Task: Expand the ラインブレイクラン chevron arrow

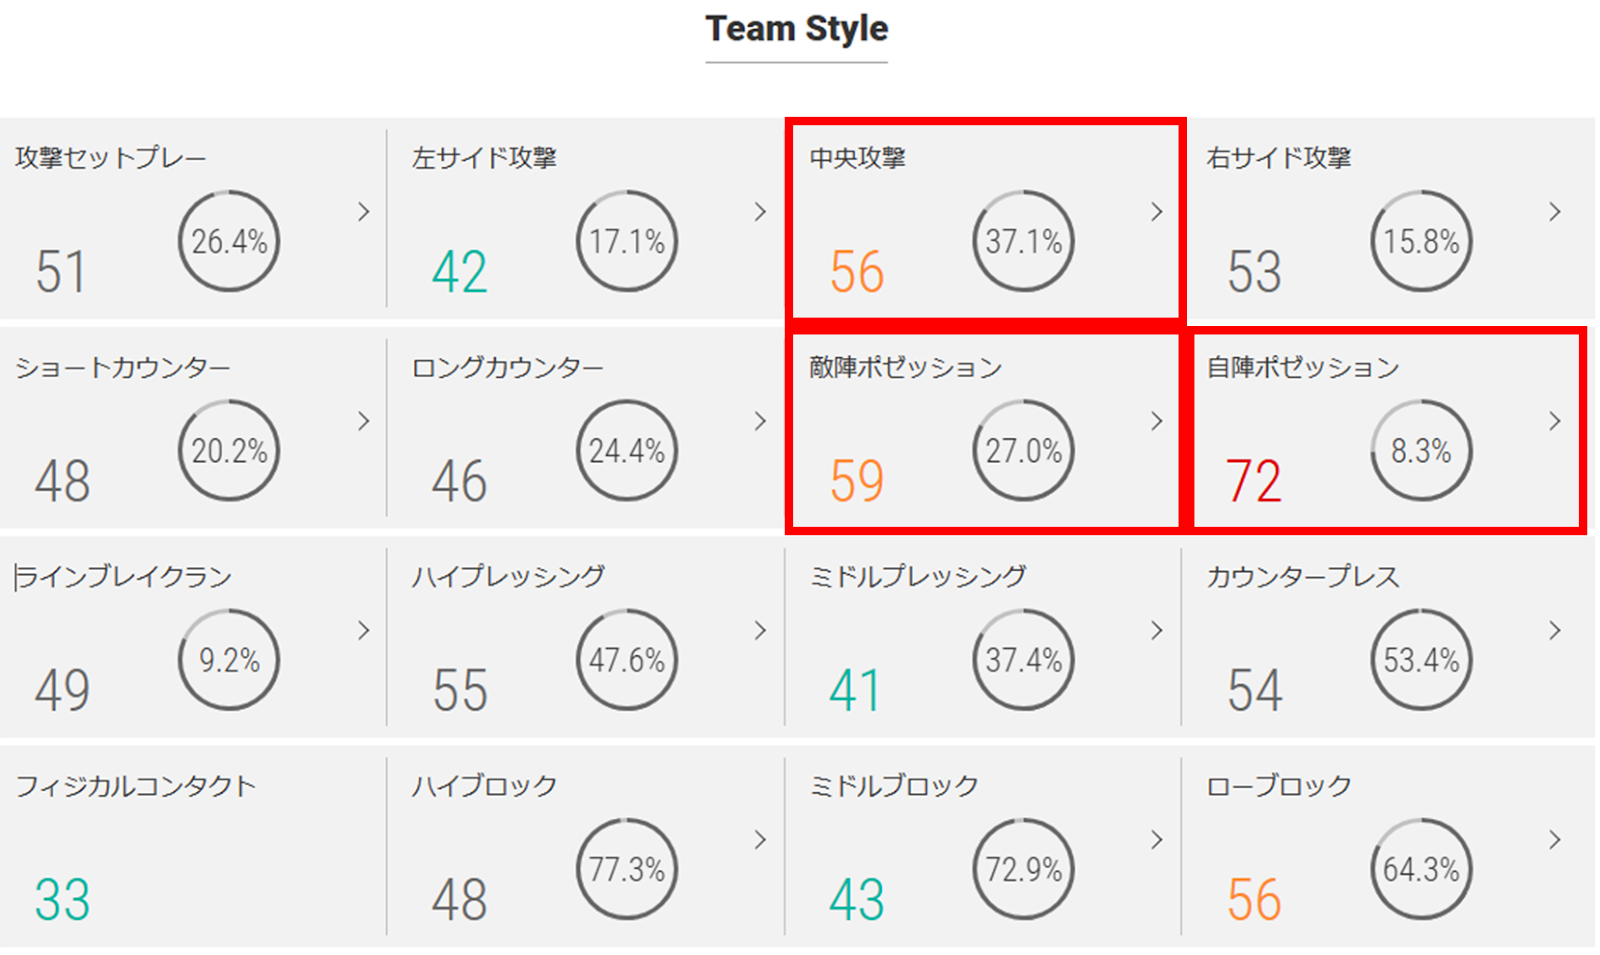Action: 364,630
